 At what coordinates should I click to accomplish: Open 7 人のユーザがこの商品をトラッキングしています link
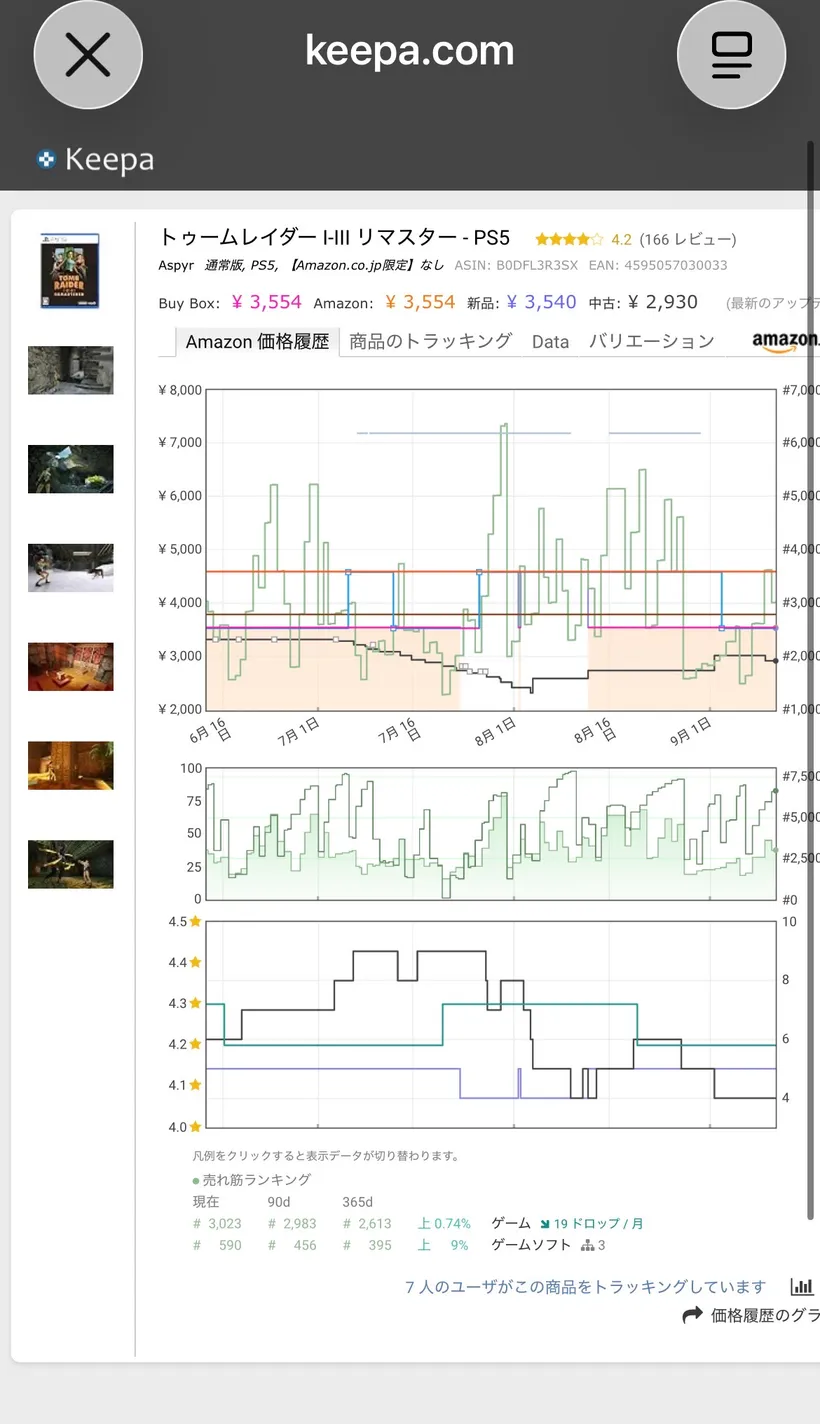pyautogui.click(x=585, y=1287)
